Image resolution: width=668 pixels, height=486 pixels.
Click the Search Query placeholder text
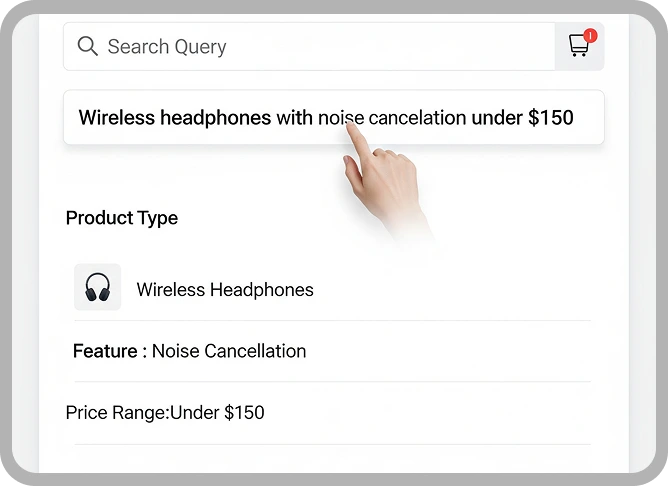point(167,46)
